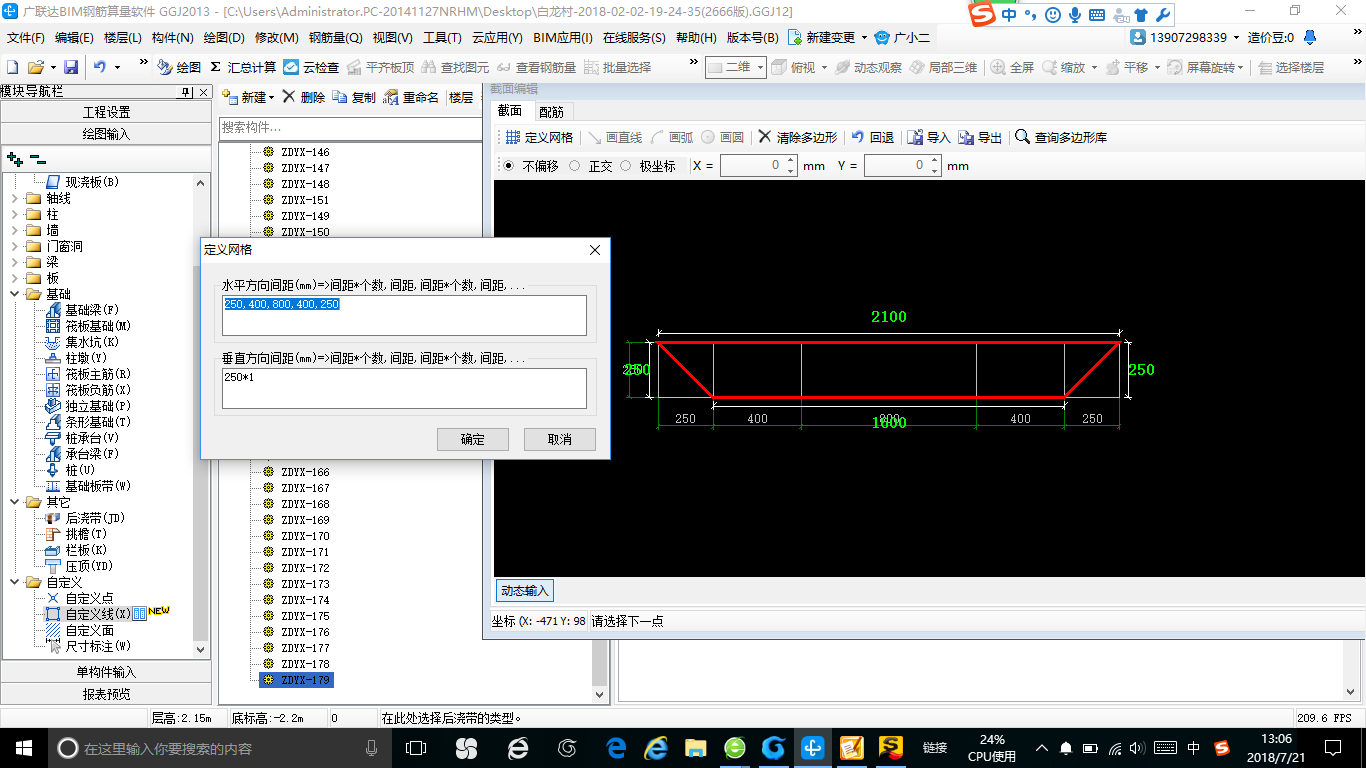This screenshot has height=768, width=1366.
Task: Open the 屏幕旋转 screen rotation dropdown
Action: point(1242,67)
